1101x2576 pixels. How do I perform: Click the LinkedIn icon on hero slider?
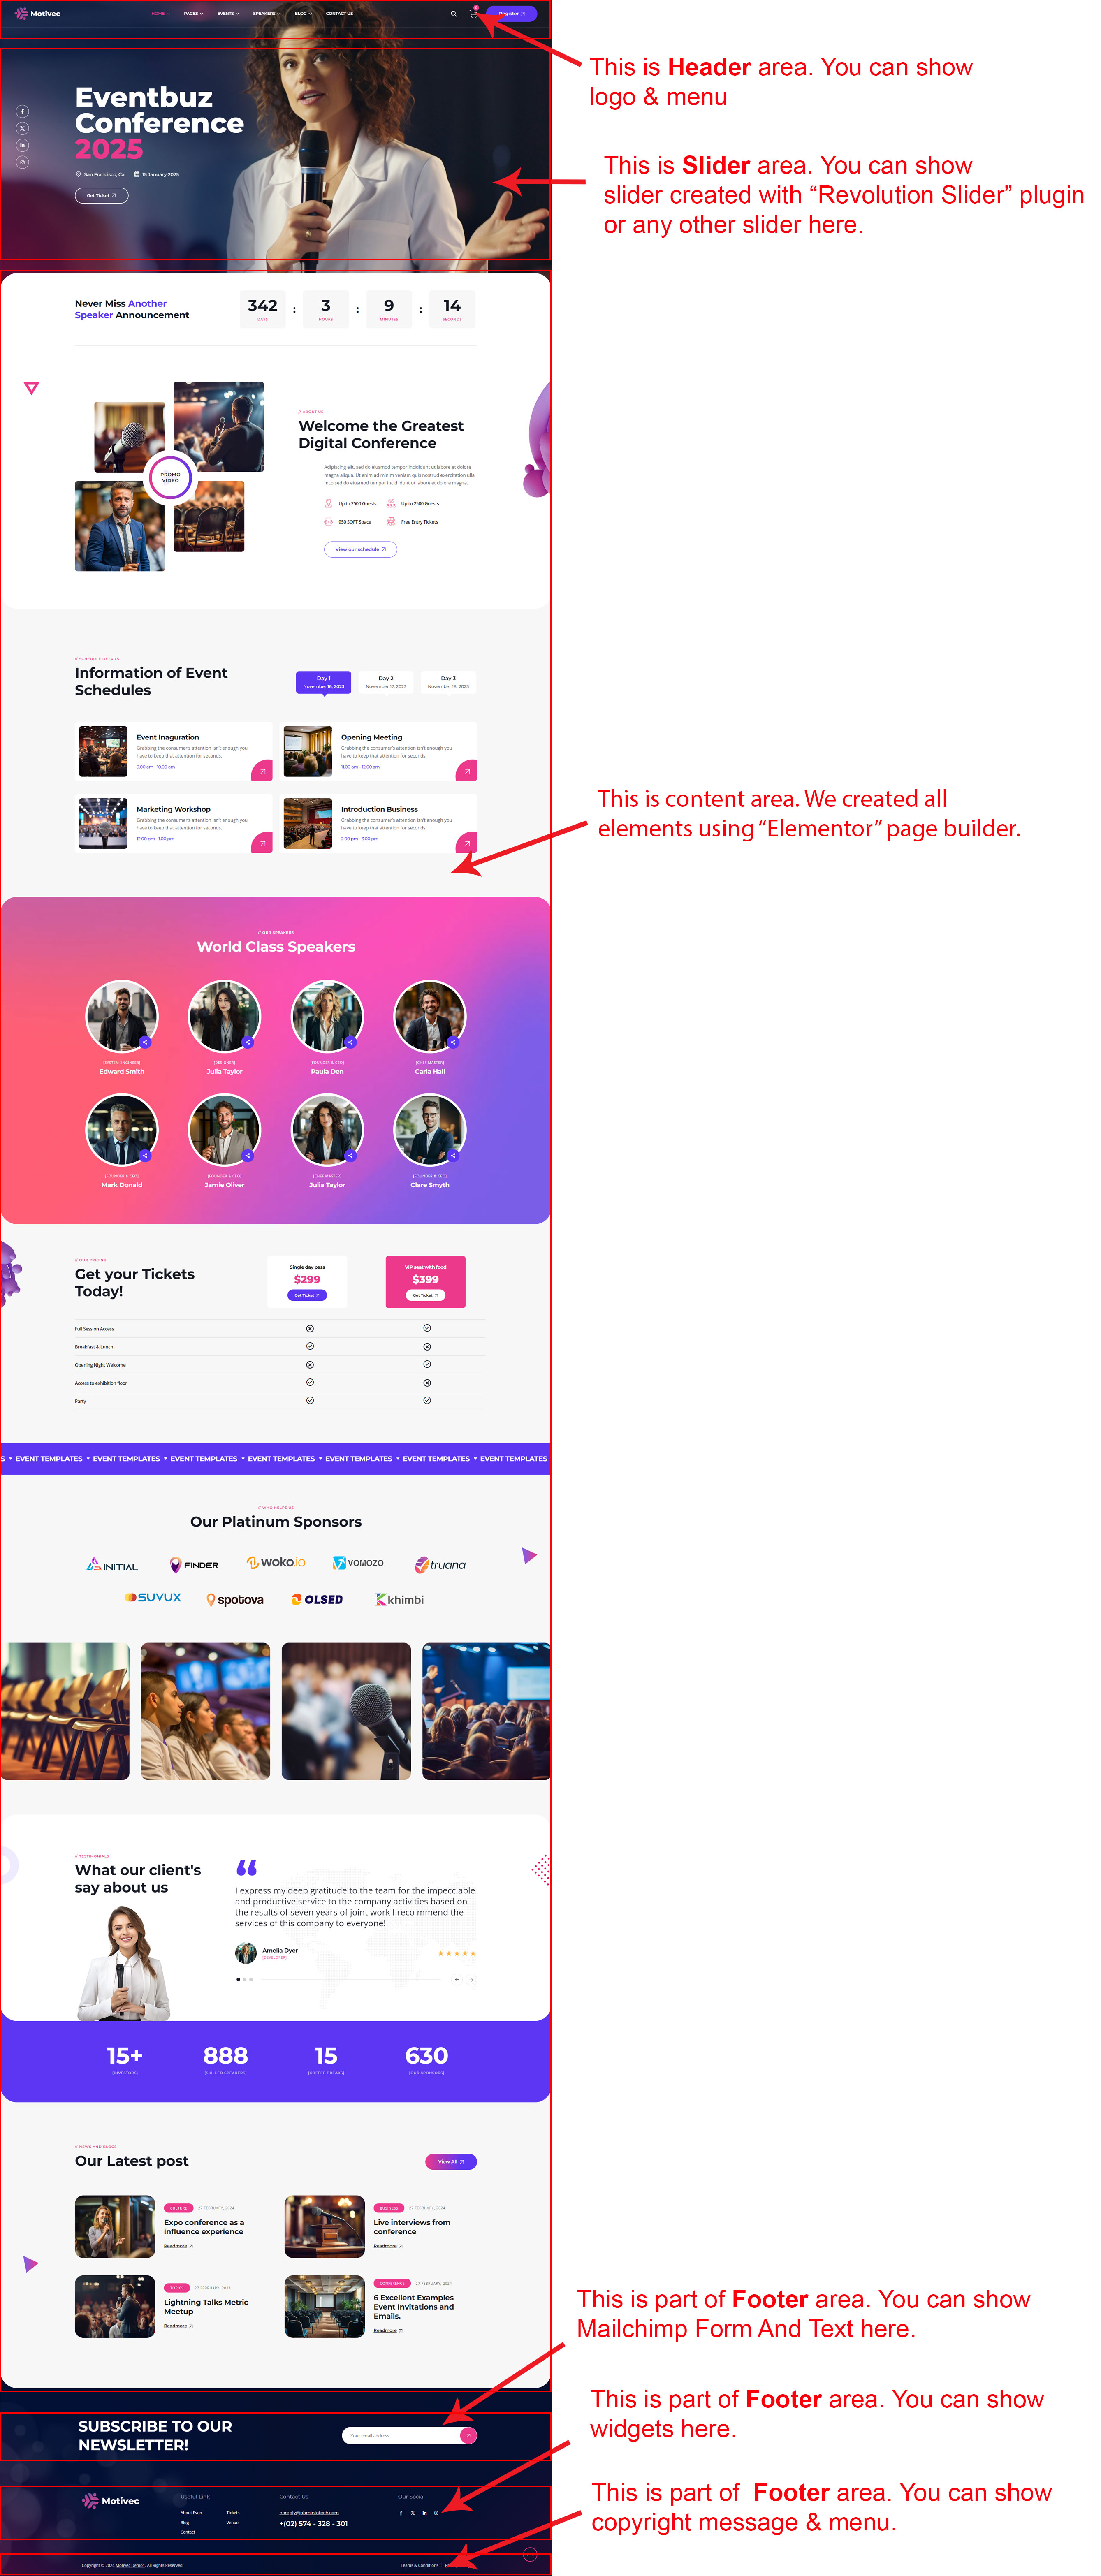pos(22,145)
